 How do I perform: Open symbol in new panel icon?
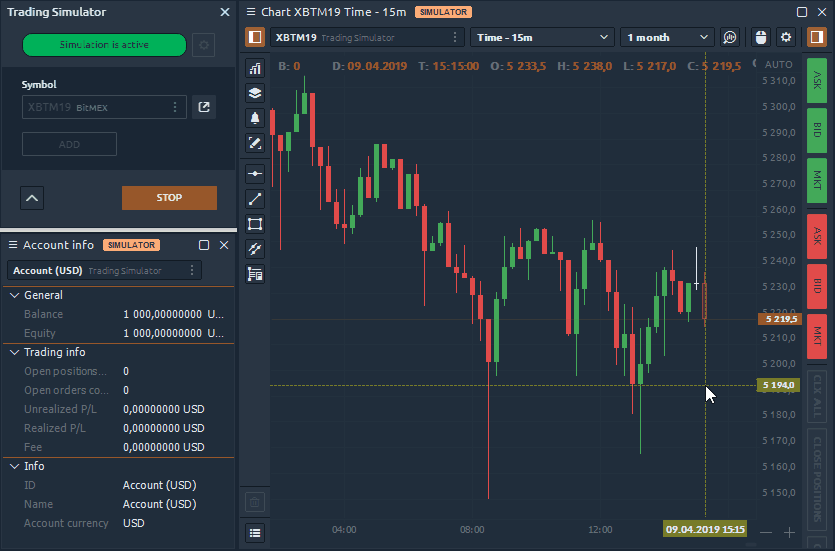coord(204,107)
